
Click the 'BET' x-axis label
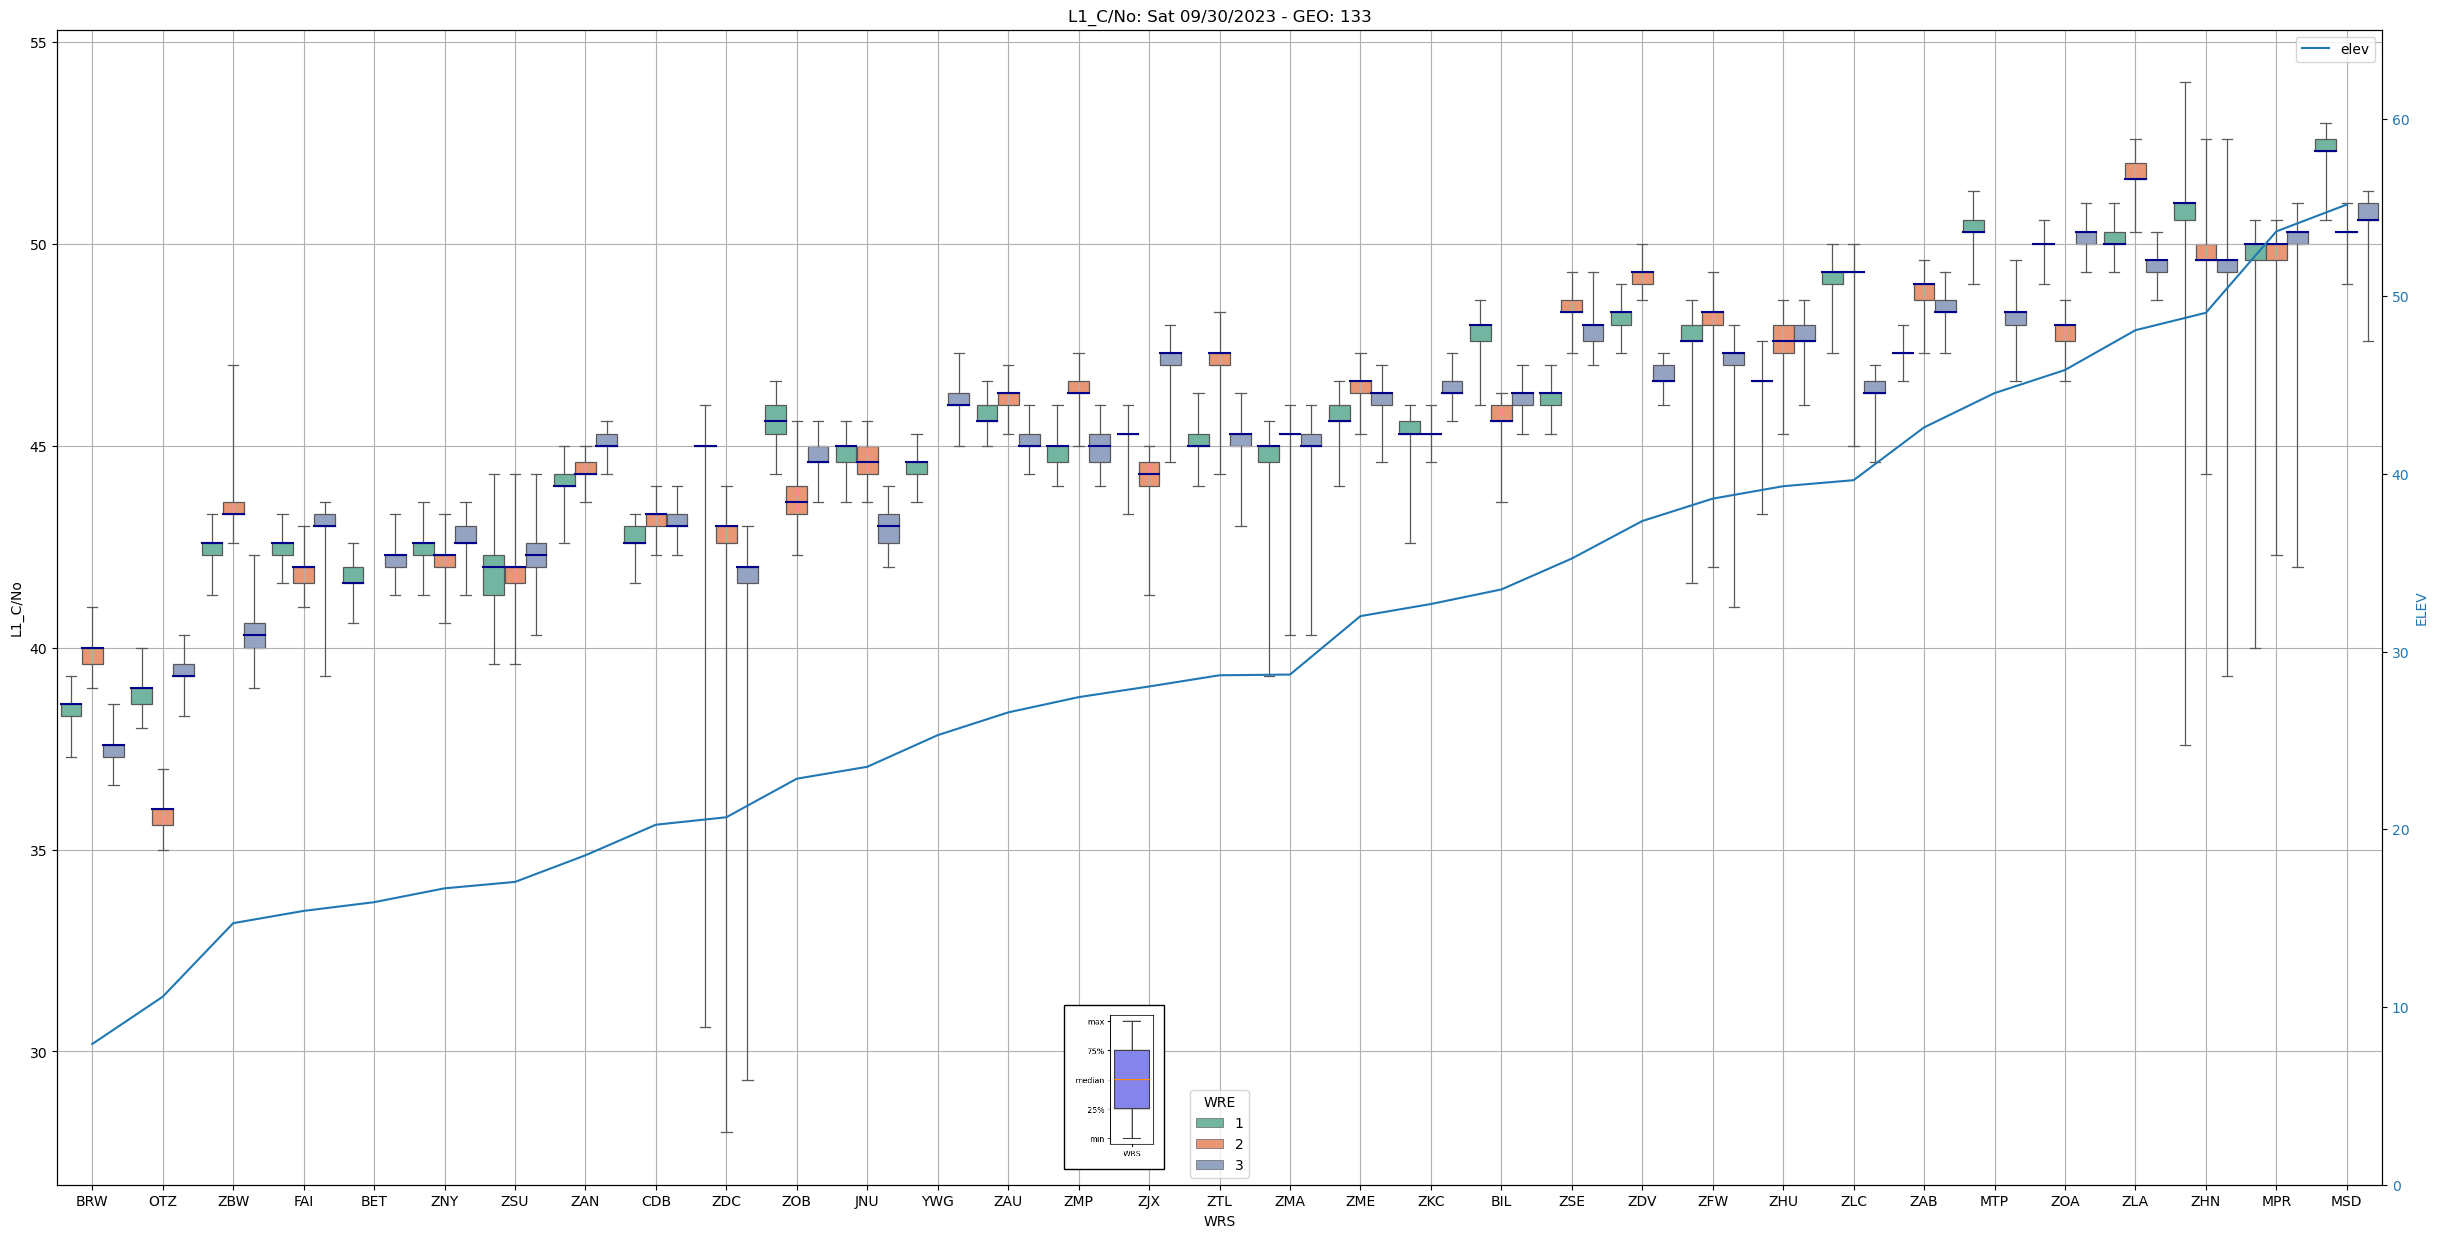coord(374,1201)
